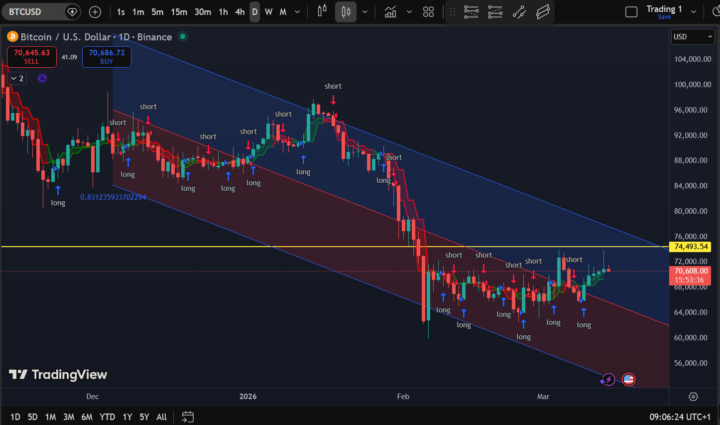Click the yellow 74,493.54 price label
This screenshot has width=720, height=425.
coord(690,247)
